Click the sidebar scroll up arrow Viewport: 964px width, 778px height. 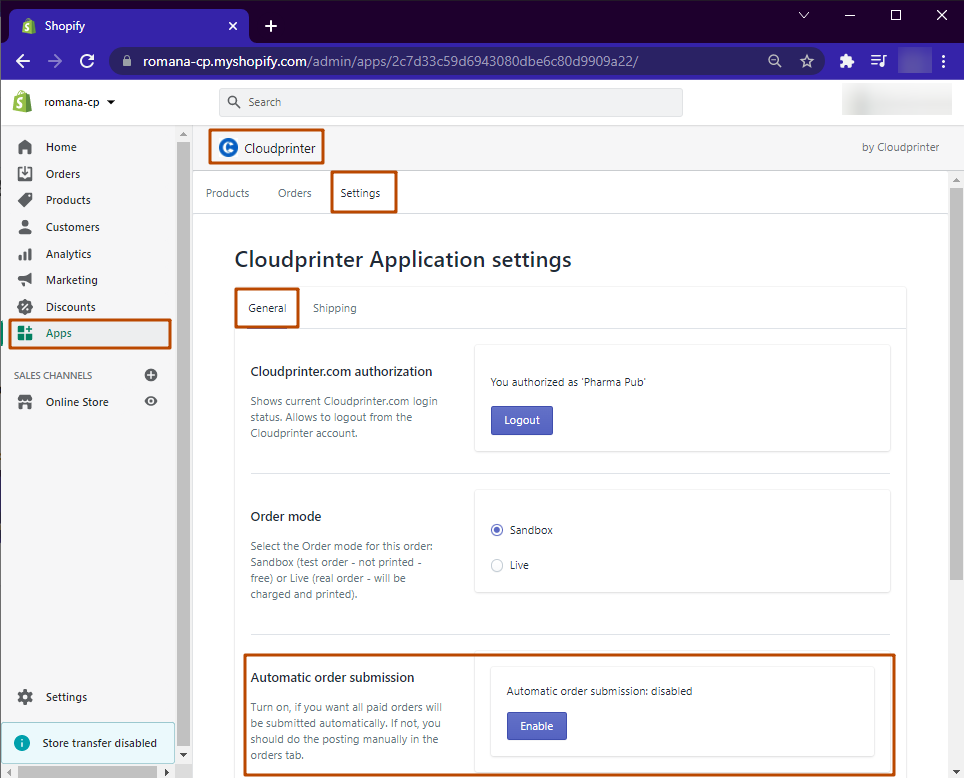point(183,134)
